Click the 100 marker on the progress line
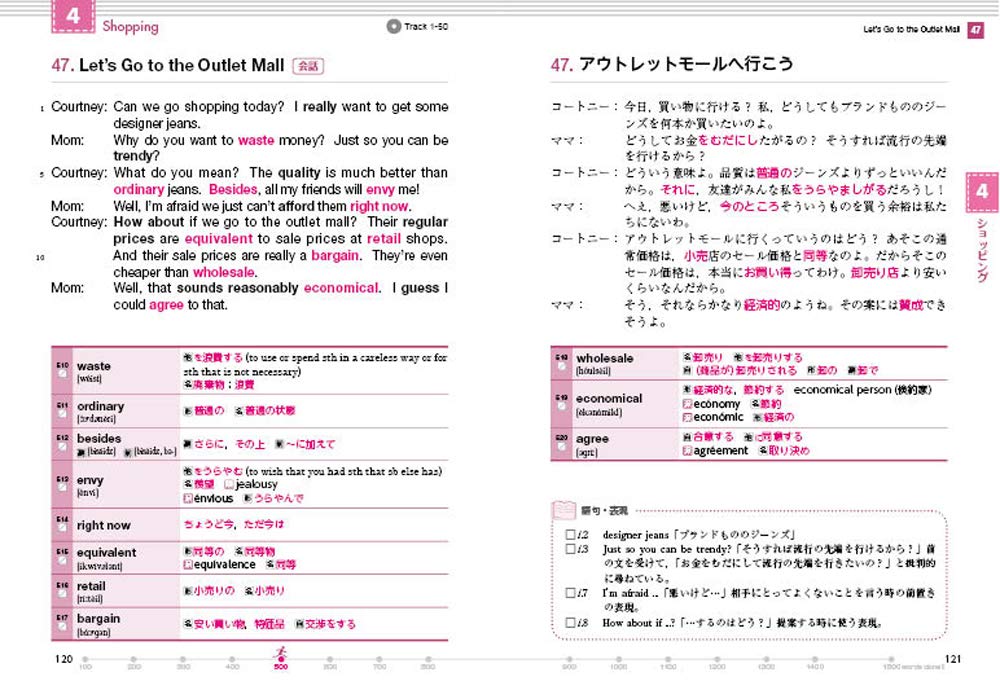Image resolution: width=1000 pixels, height=690 pixels. [85, 660]
